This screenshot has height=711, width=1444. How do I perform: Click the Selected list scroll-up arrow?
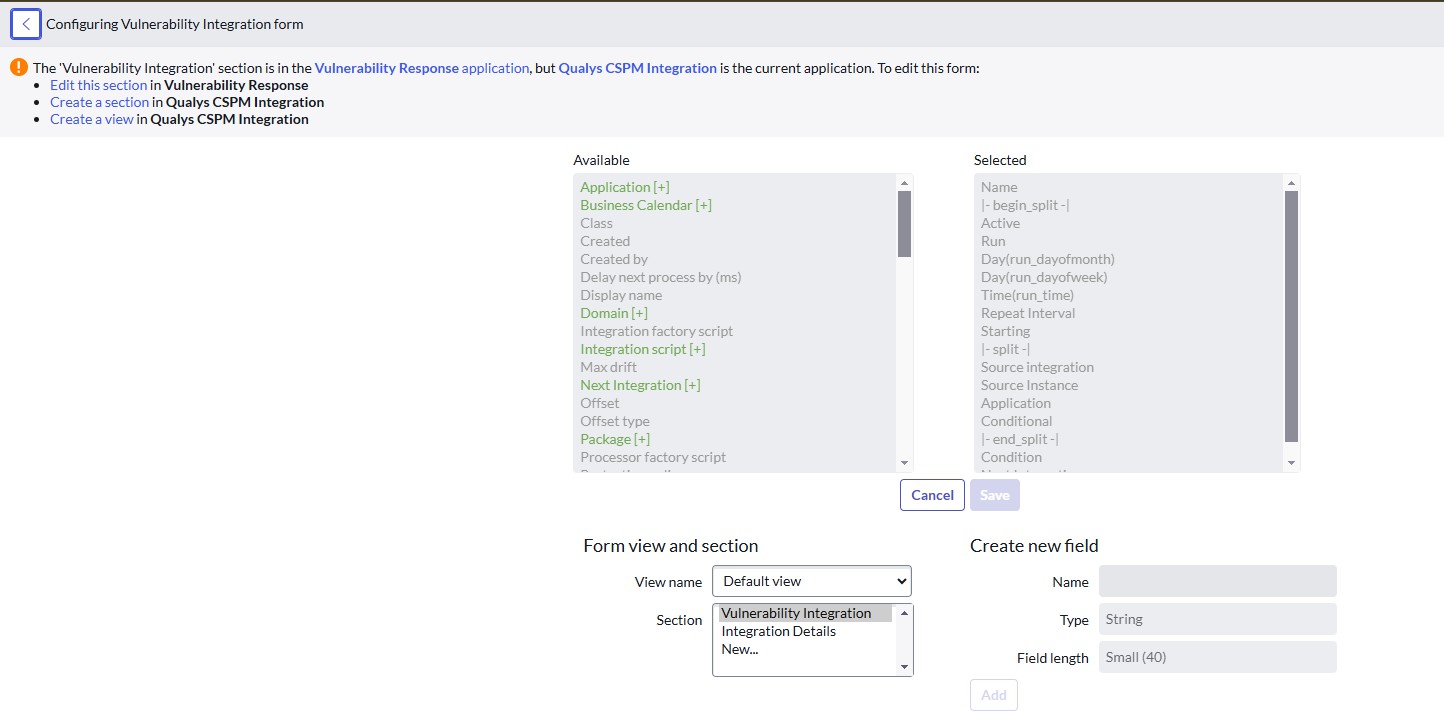pyautogui.click(x=1291, y=183)
